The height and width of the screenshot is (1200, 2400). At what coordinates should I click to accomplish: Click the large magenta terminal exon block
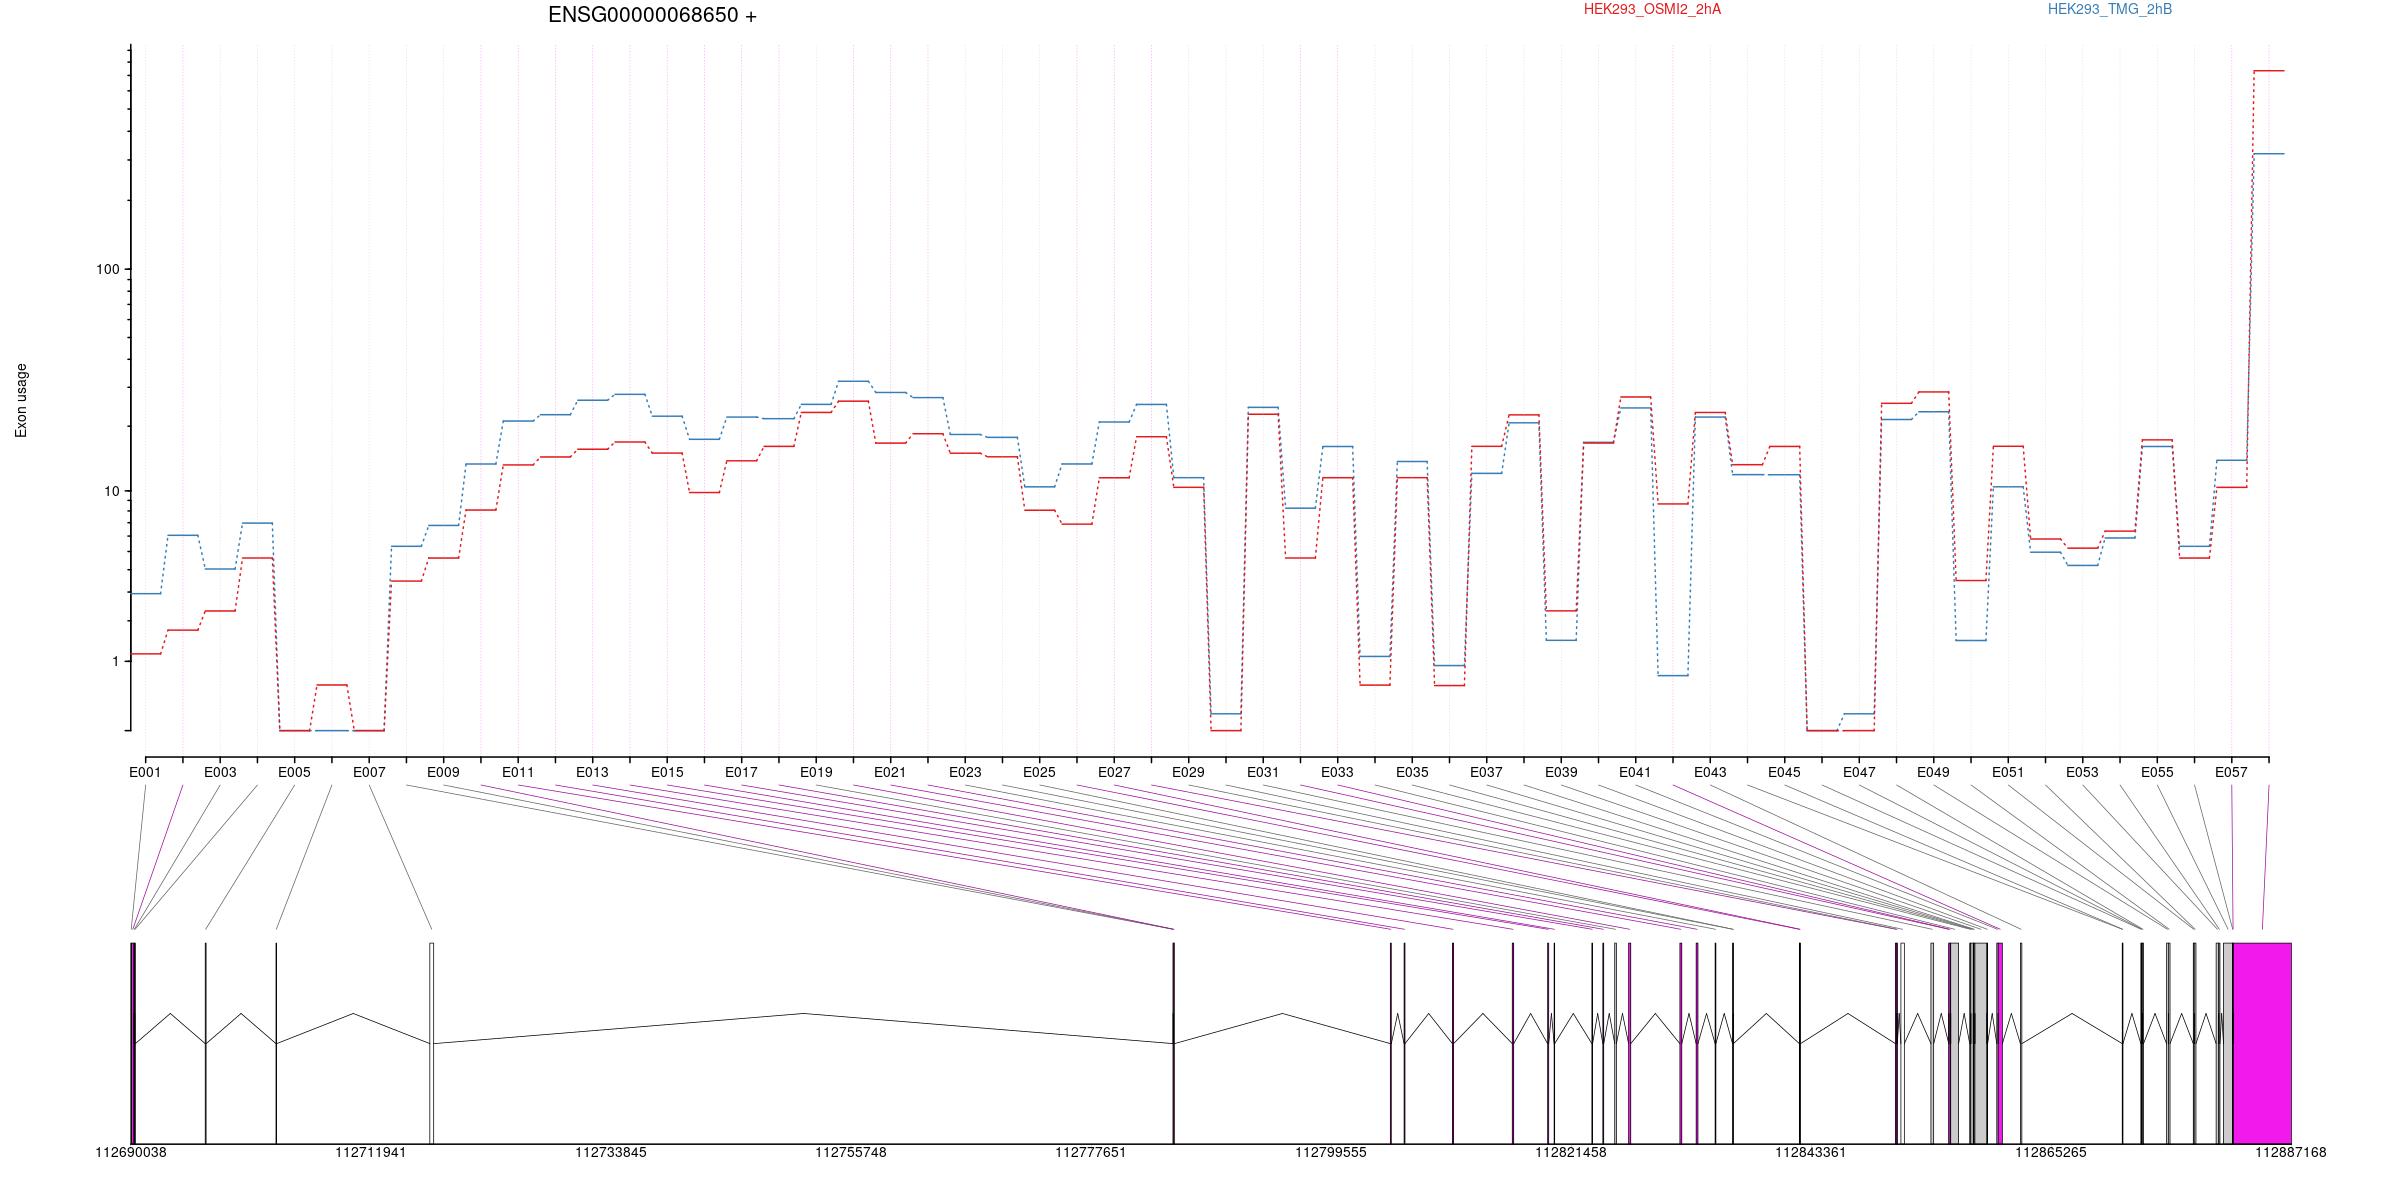click(2262, 1043)
